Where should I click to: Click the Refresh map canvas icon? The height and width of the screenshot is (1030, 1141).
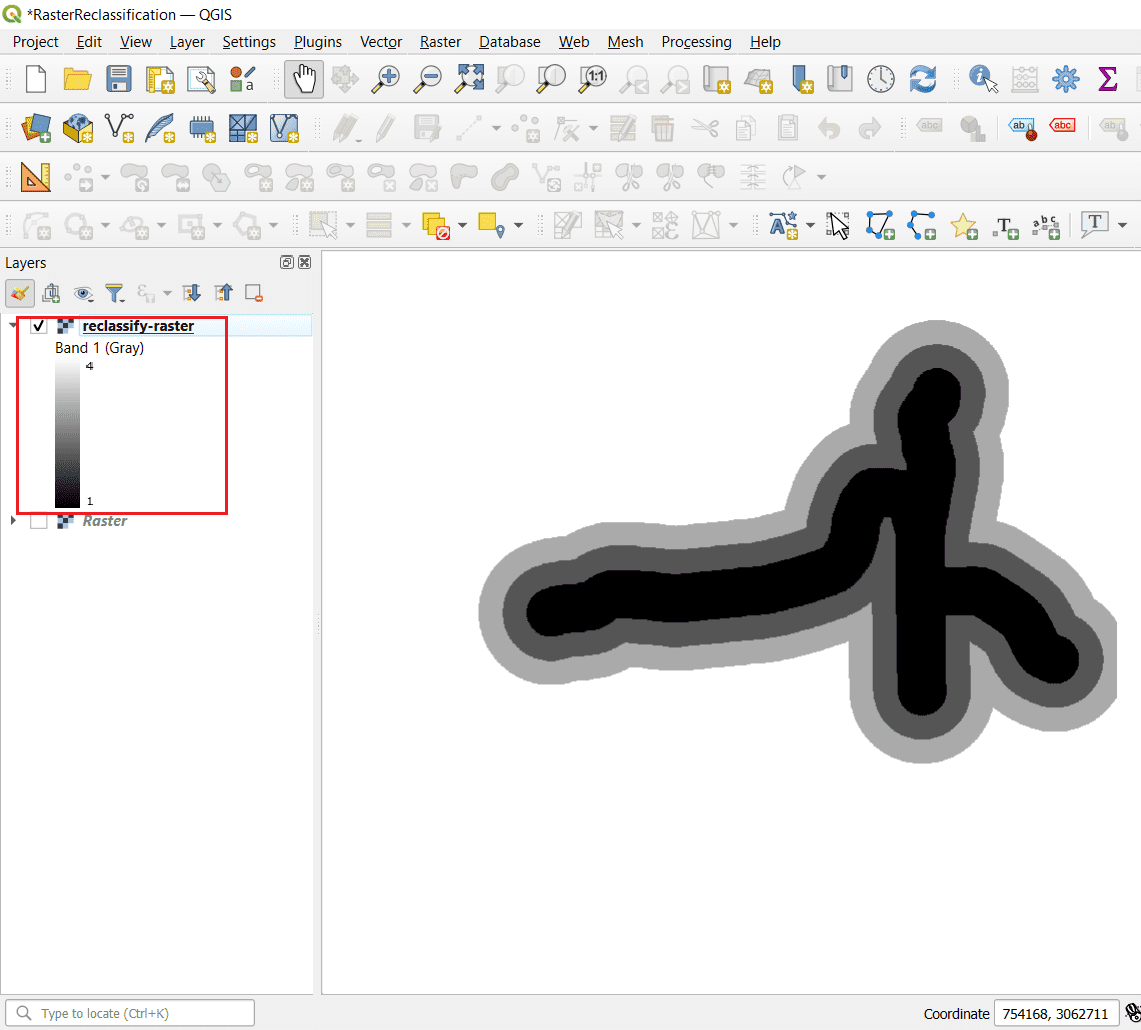point(922,79)
